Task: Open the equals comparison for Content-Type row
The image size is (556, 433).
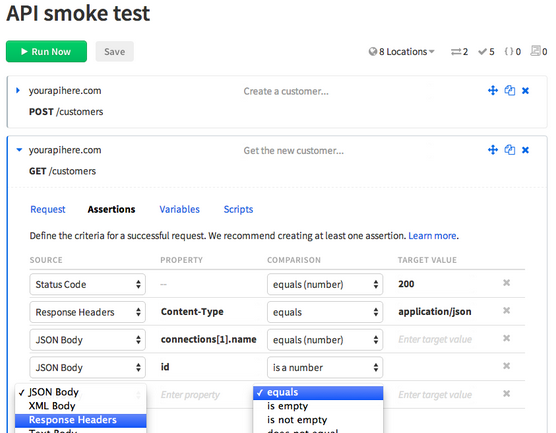Action: (325, 312)
